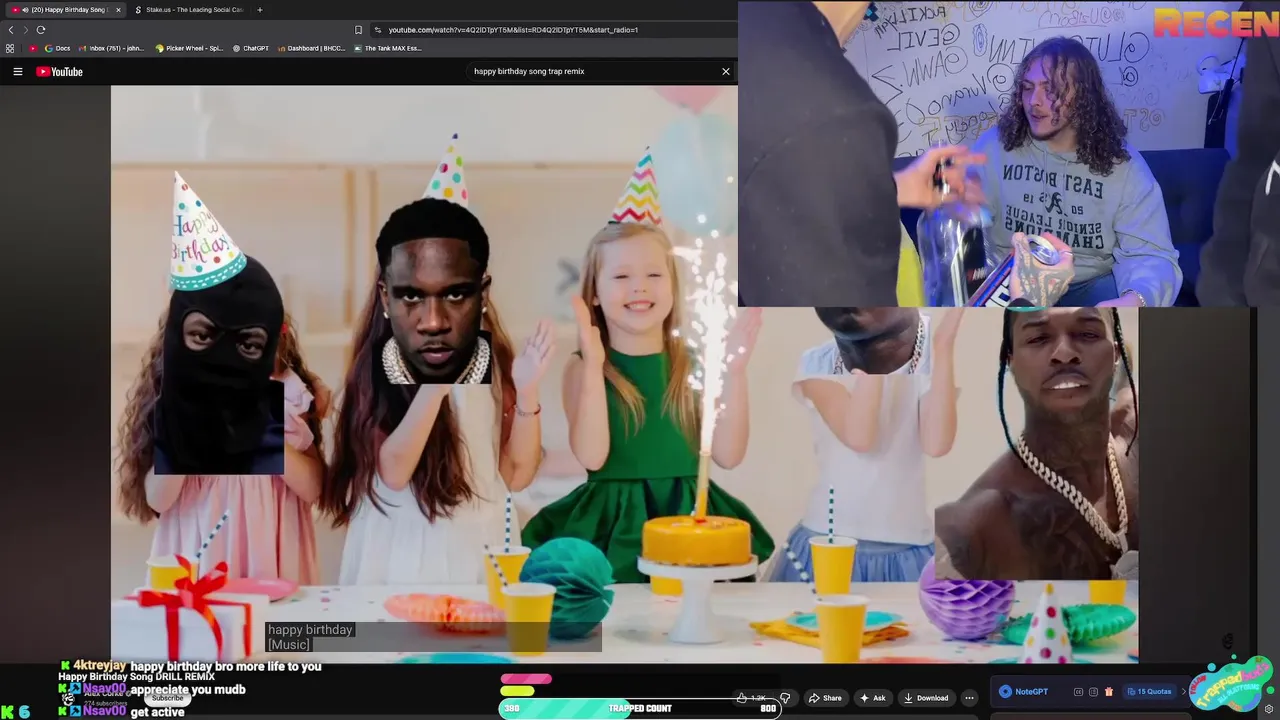
Task: Click the NoteGPT CC subtitles icon
Action: point(1078,692)
